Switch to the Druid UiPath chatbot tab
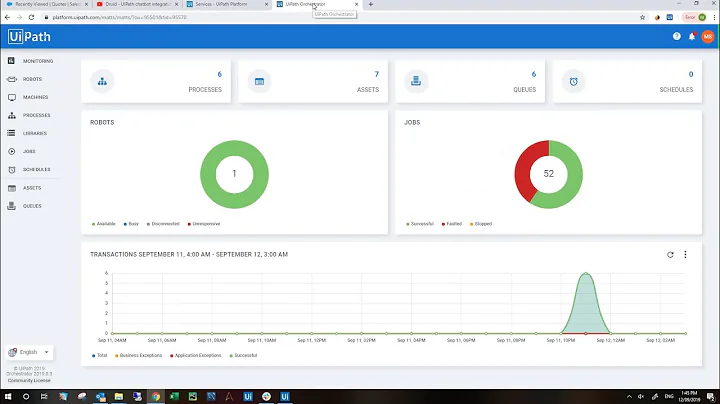 136,4
